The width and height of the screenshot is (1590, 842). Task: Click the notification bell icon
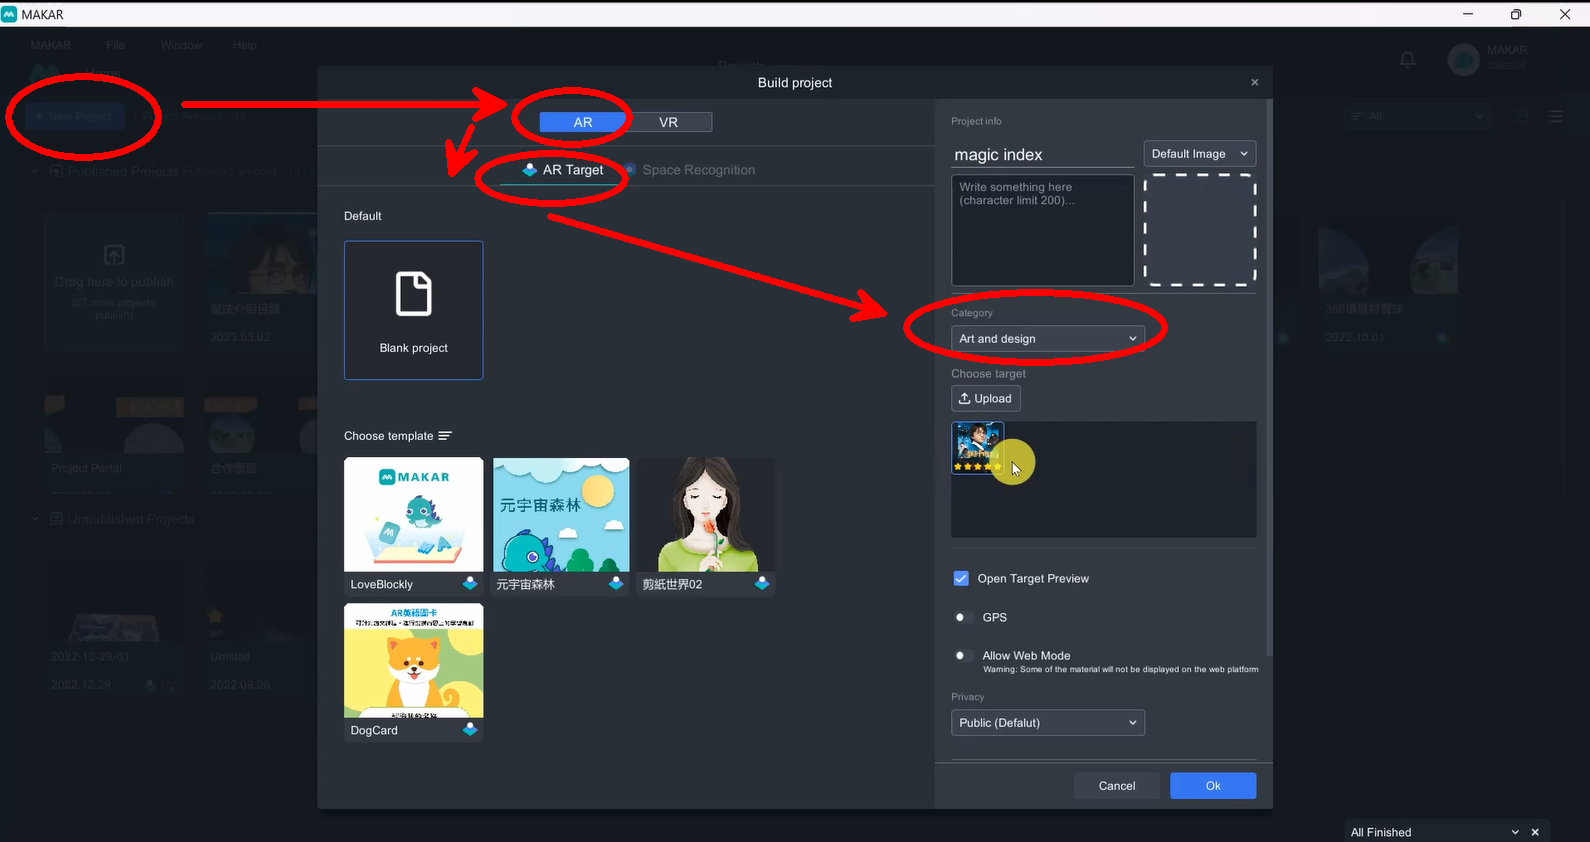1407,60
